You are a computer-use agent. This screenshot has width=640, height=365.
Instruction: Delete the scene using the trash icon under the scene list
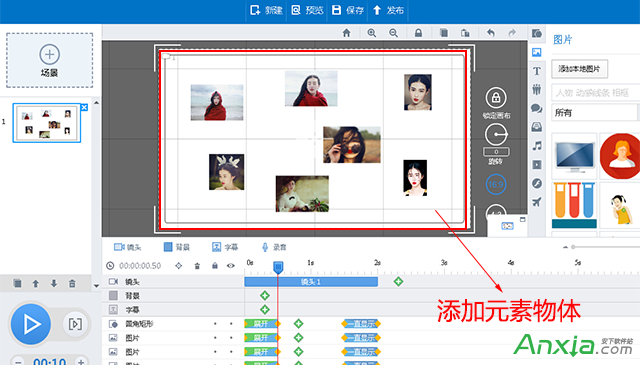click(72, 283)
